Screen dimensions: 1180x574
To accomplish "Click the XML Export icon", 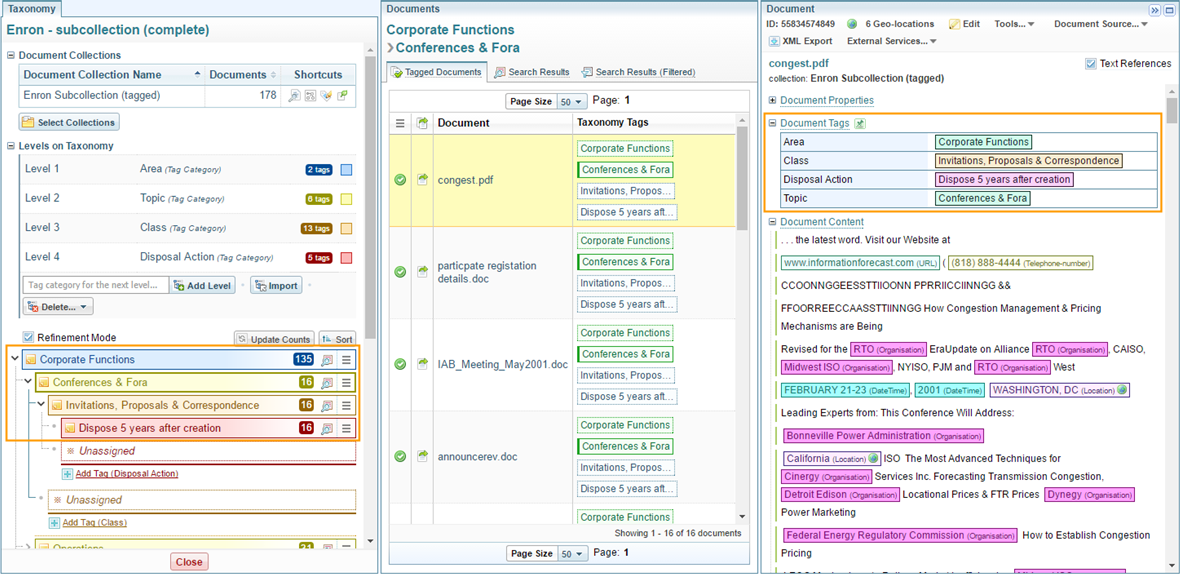I will pos(775,41).
